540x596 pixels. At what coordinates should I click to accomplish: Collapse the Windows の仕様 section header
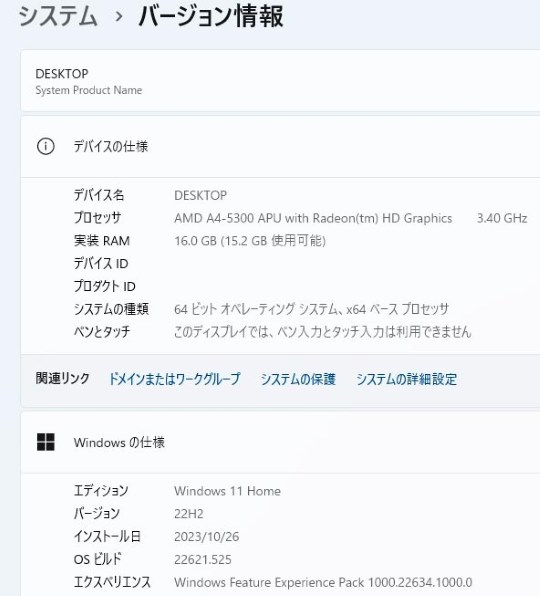[x=280, y=442]
